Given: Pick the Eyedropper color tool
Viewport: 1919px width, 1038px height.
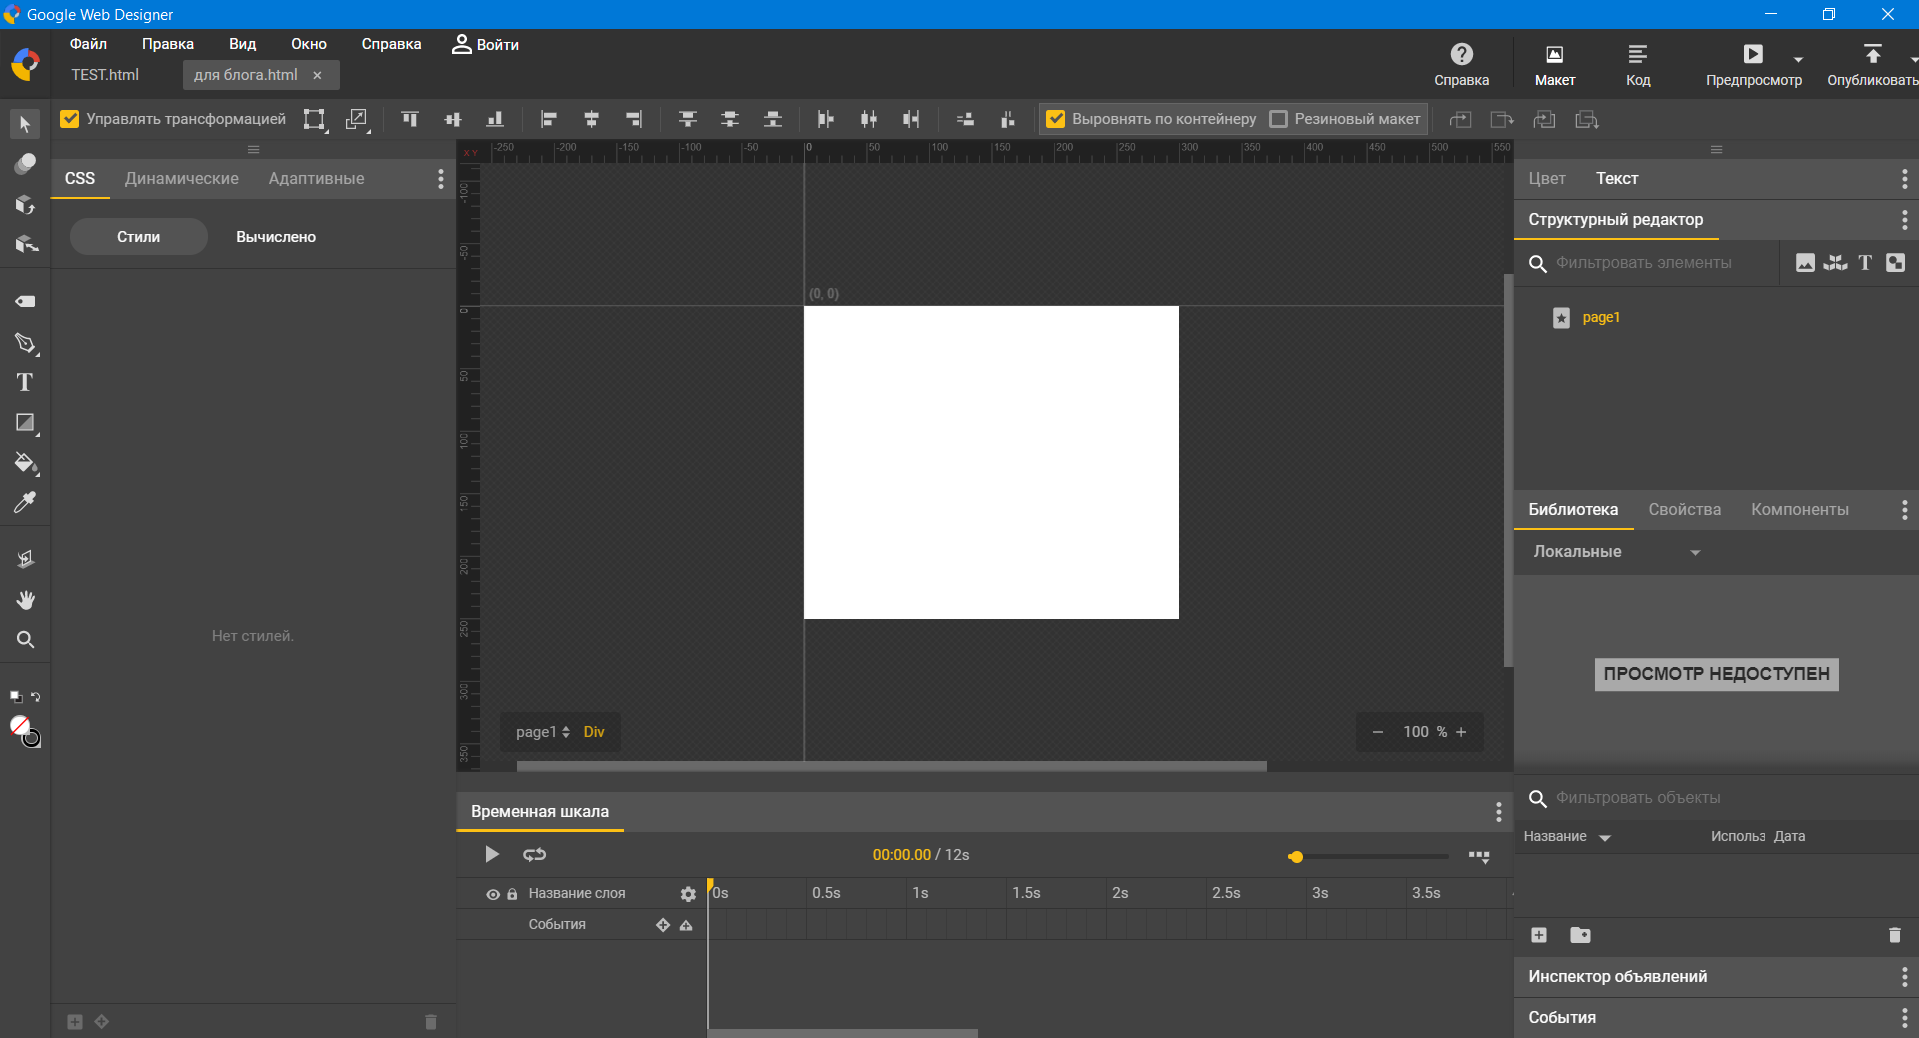Looking at the screenshot, I should pyautogui.click(x=25, y=502).
